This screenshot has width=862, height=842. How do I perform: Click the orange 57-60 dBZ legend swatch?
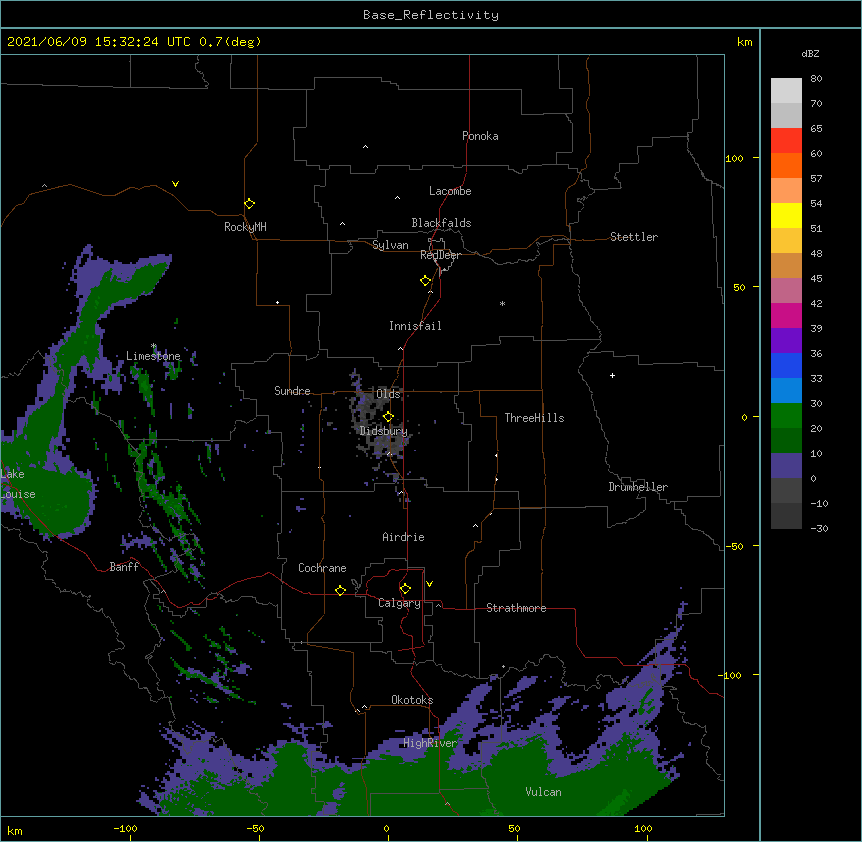point(786,166)
